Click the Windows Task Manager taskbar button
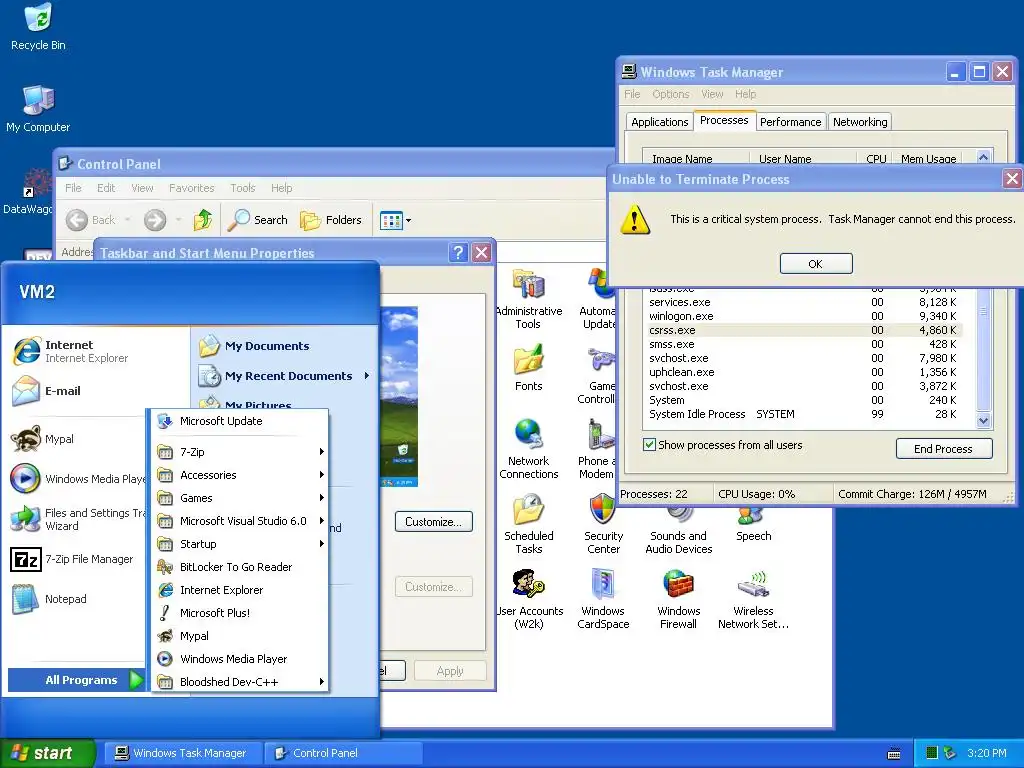 [182, 753]
